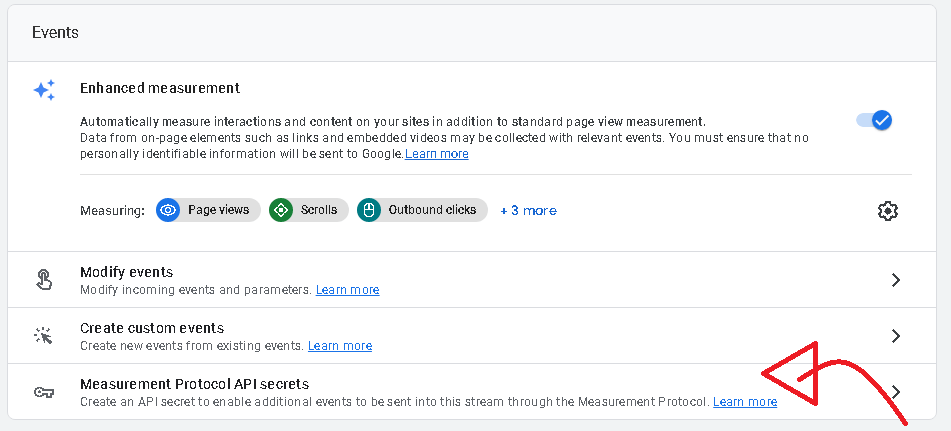Open enhanced measurement settings gear

click(887, 211)
